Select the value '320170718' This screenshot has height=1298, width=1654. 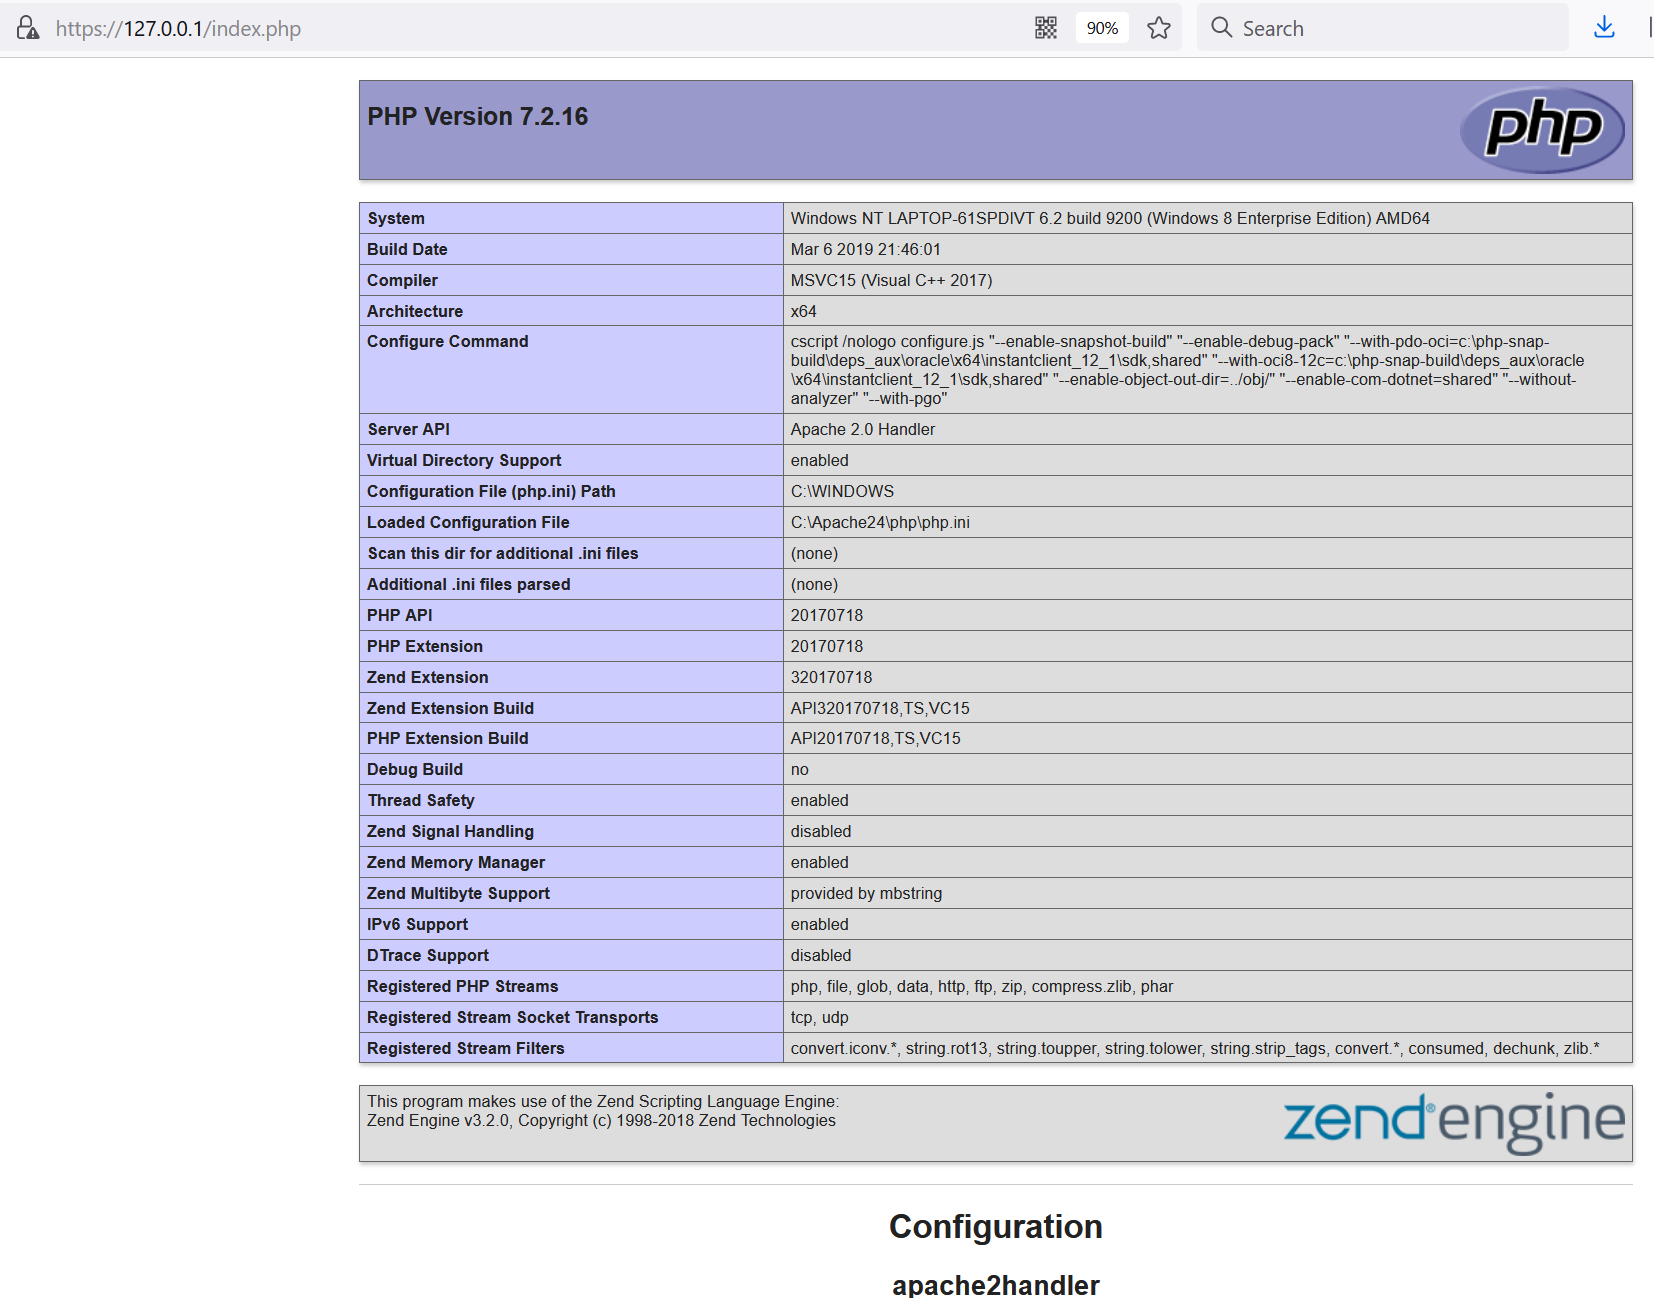[832, 677]
